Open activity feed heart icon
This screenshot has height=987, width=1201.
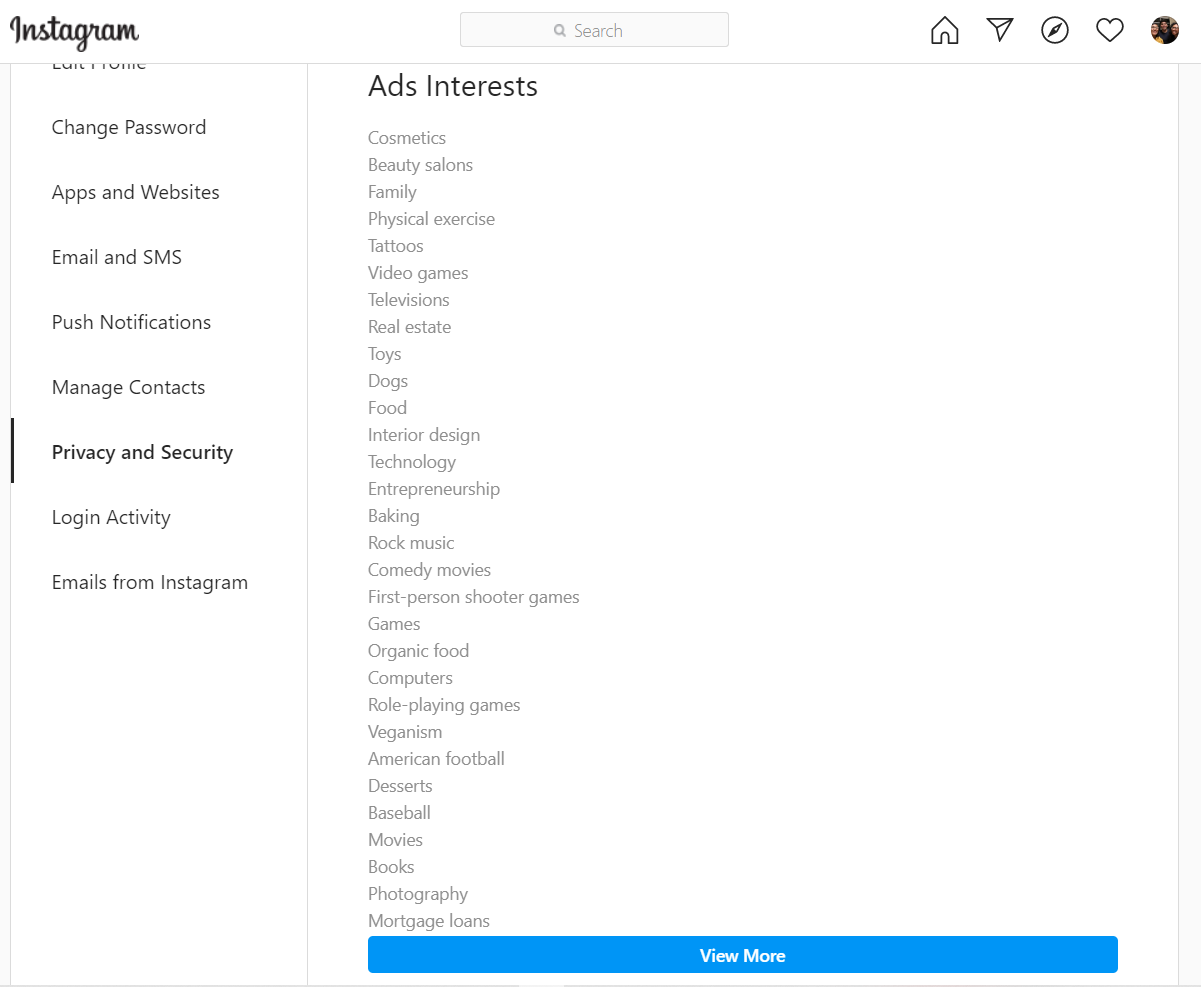click(x=1109, y=31)
